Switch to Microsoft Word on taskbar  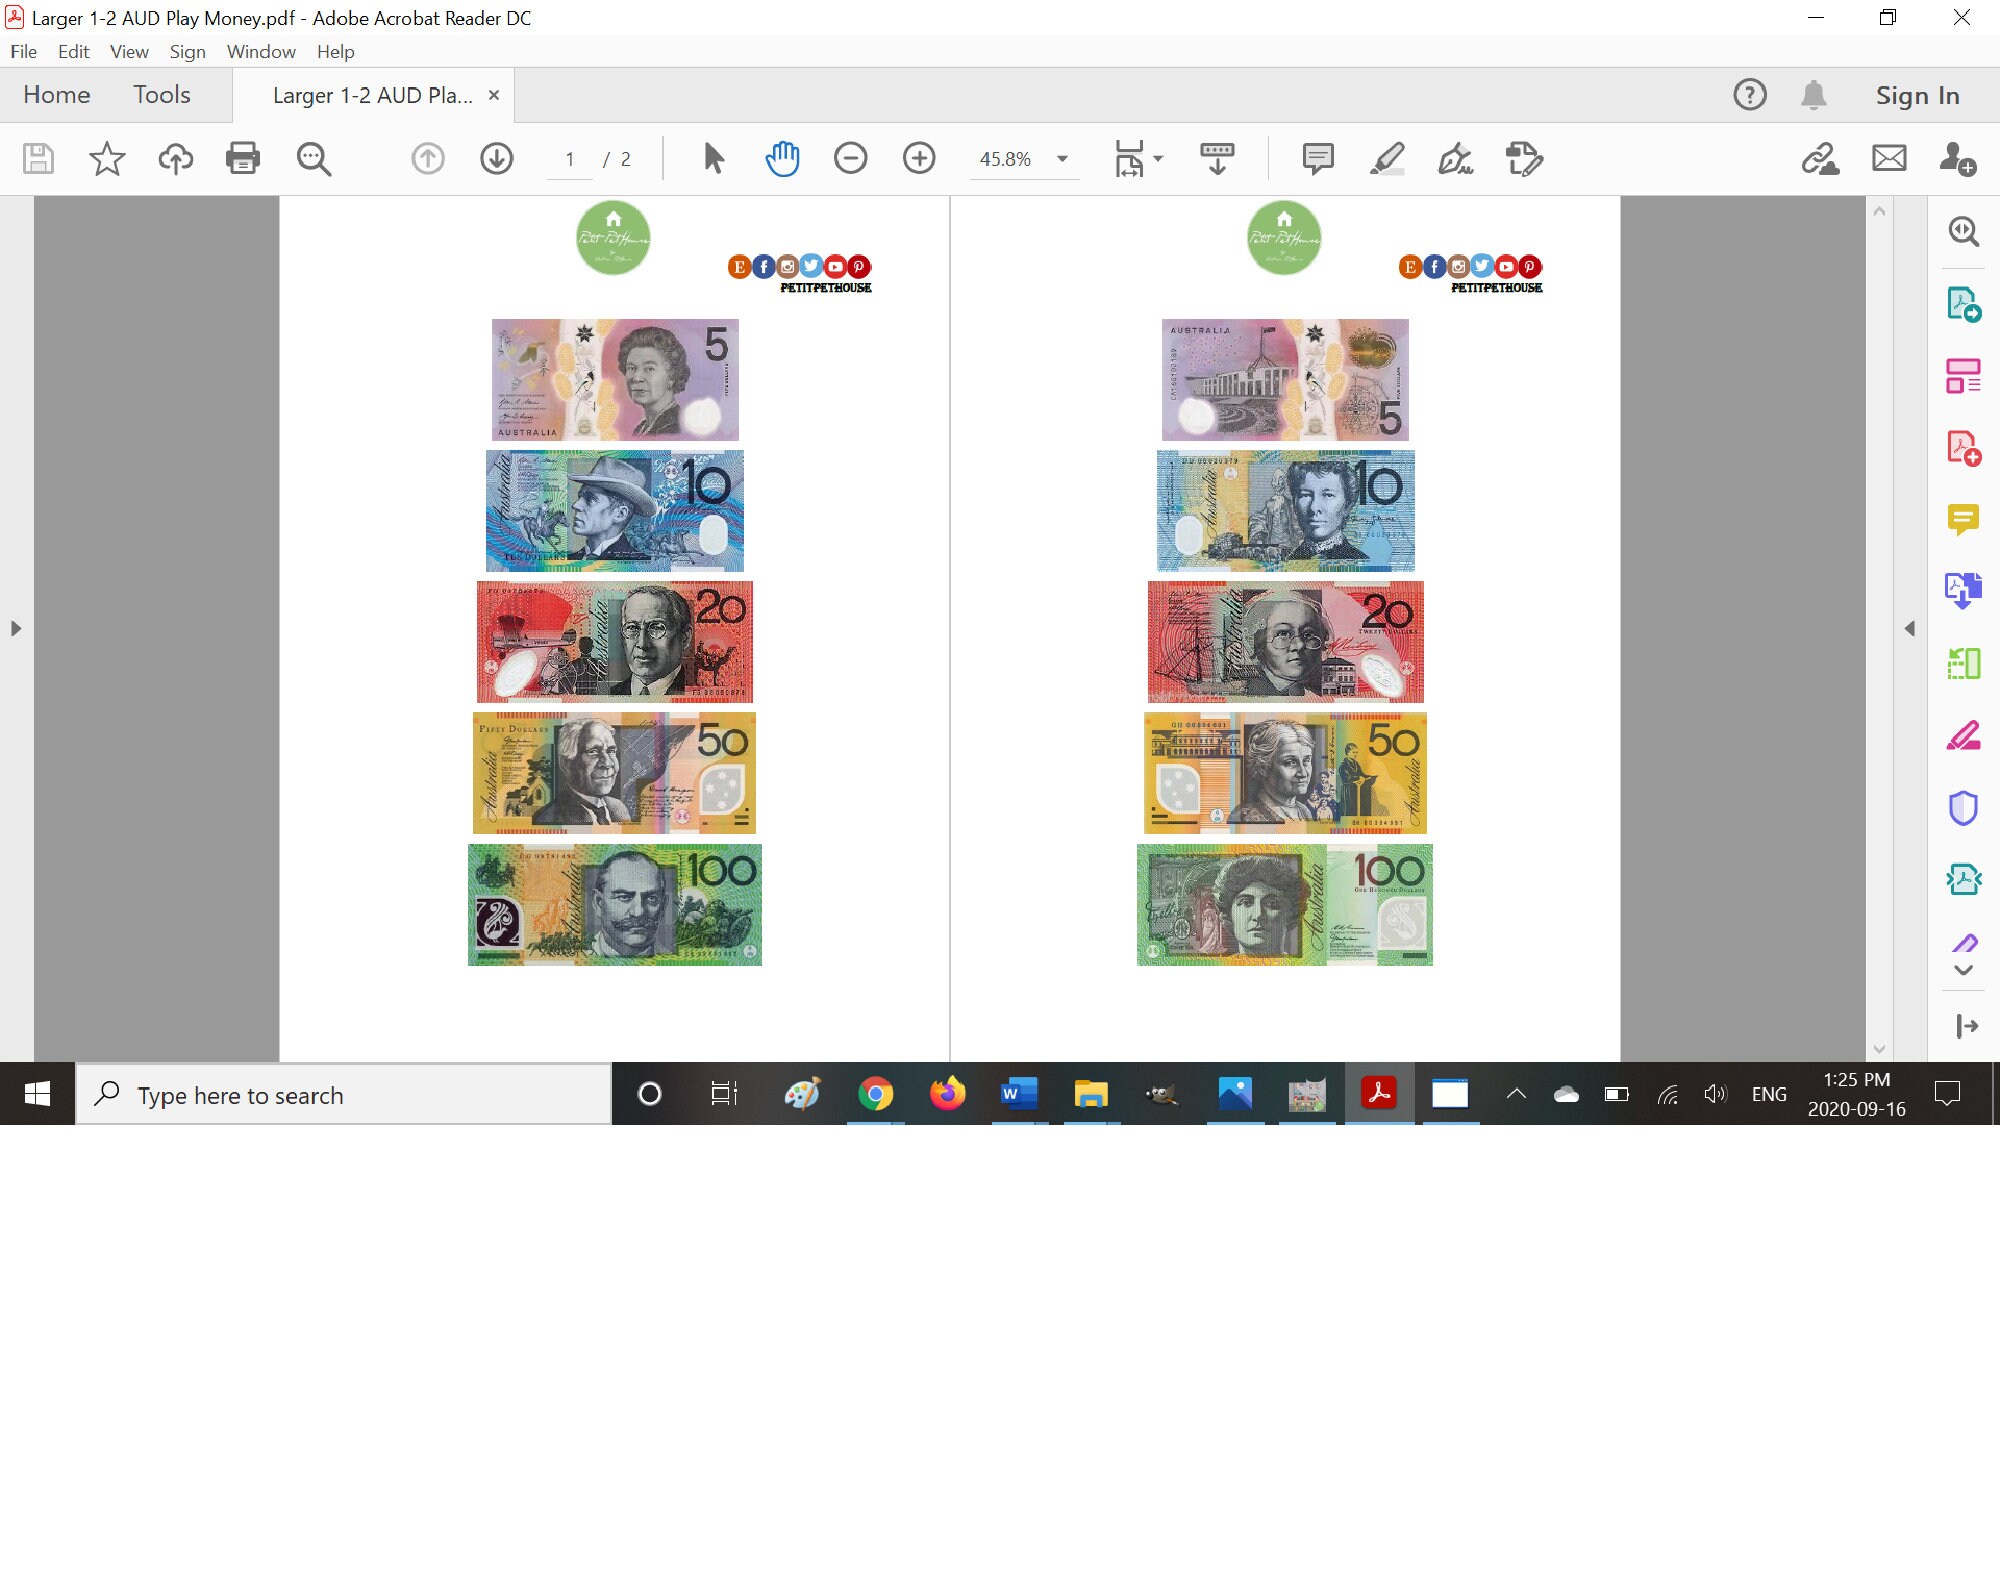pyautogui.click(x=1019, y=1094)
